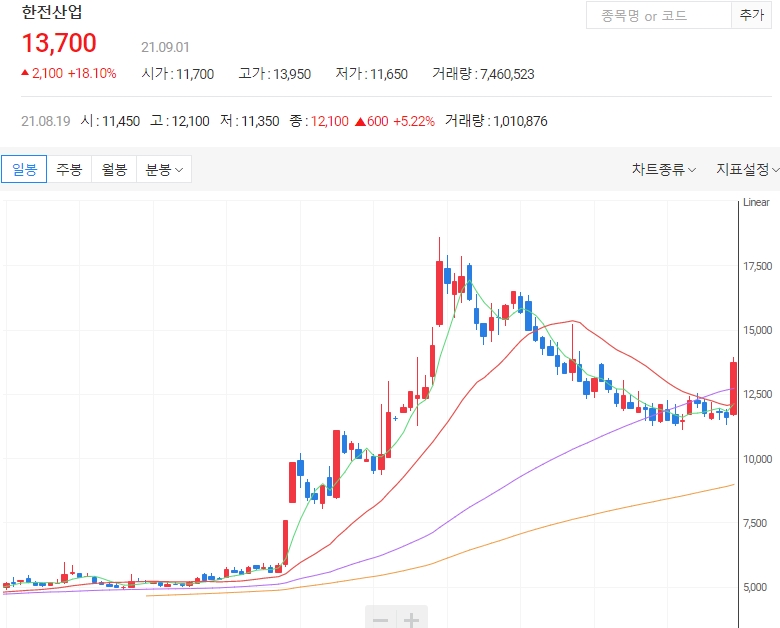Zoom out the chart with minus icon
The height and width of the screenshot is (628, 780).
tap(381, 619)
